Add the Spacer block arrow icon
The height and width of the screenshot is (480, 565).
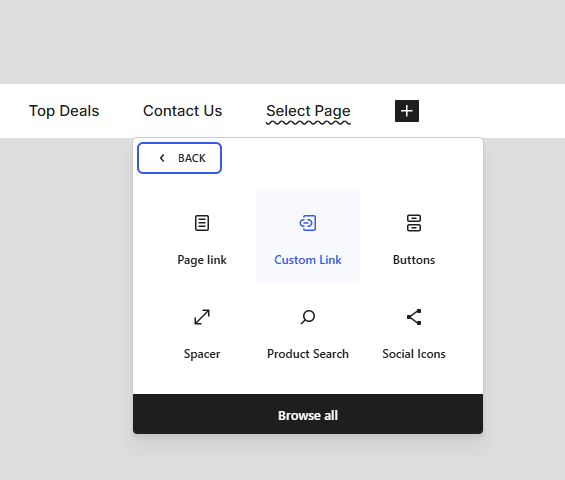click(202, 317)
